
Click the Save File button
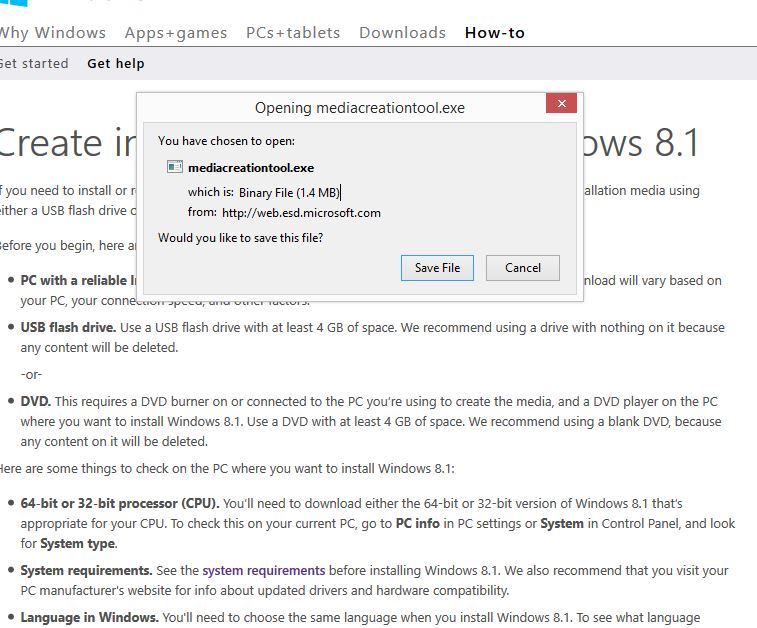437,268
